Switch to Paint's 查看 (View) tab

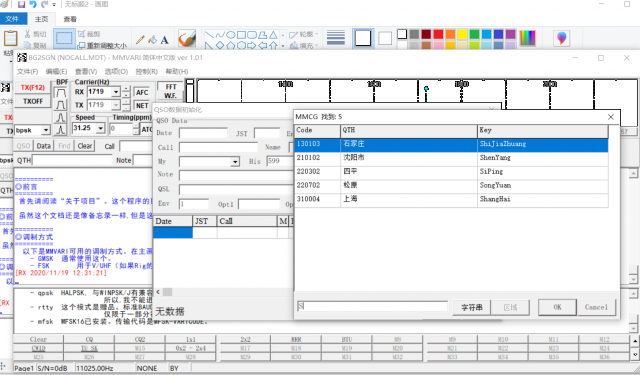click(70, 19)
